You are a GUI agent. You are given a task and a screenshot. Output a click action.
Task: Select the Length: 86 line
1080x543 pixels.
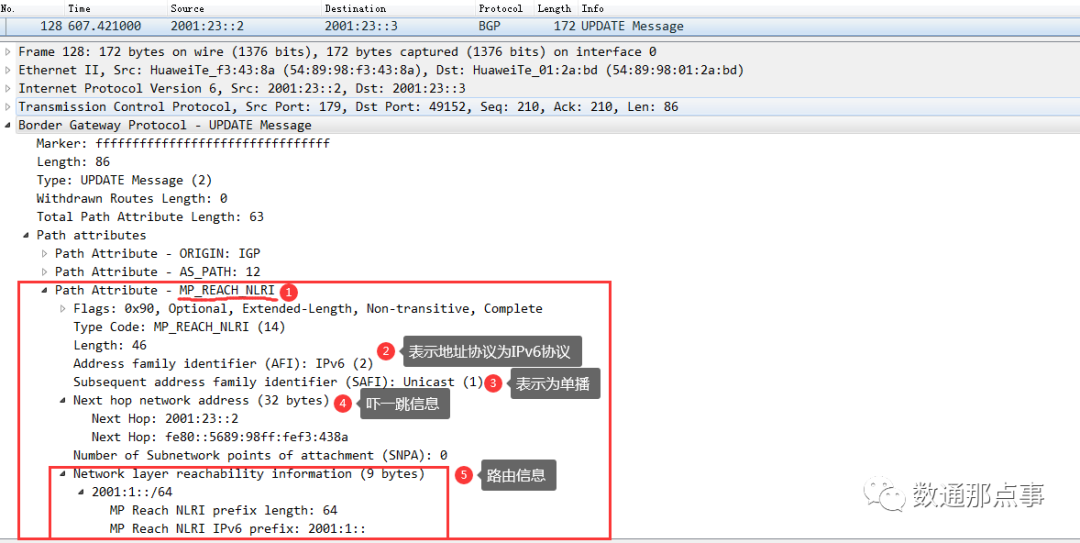73,162
